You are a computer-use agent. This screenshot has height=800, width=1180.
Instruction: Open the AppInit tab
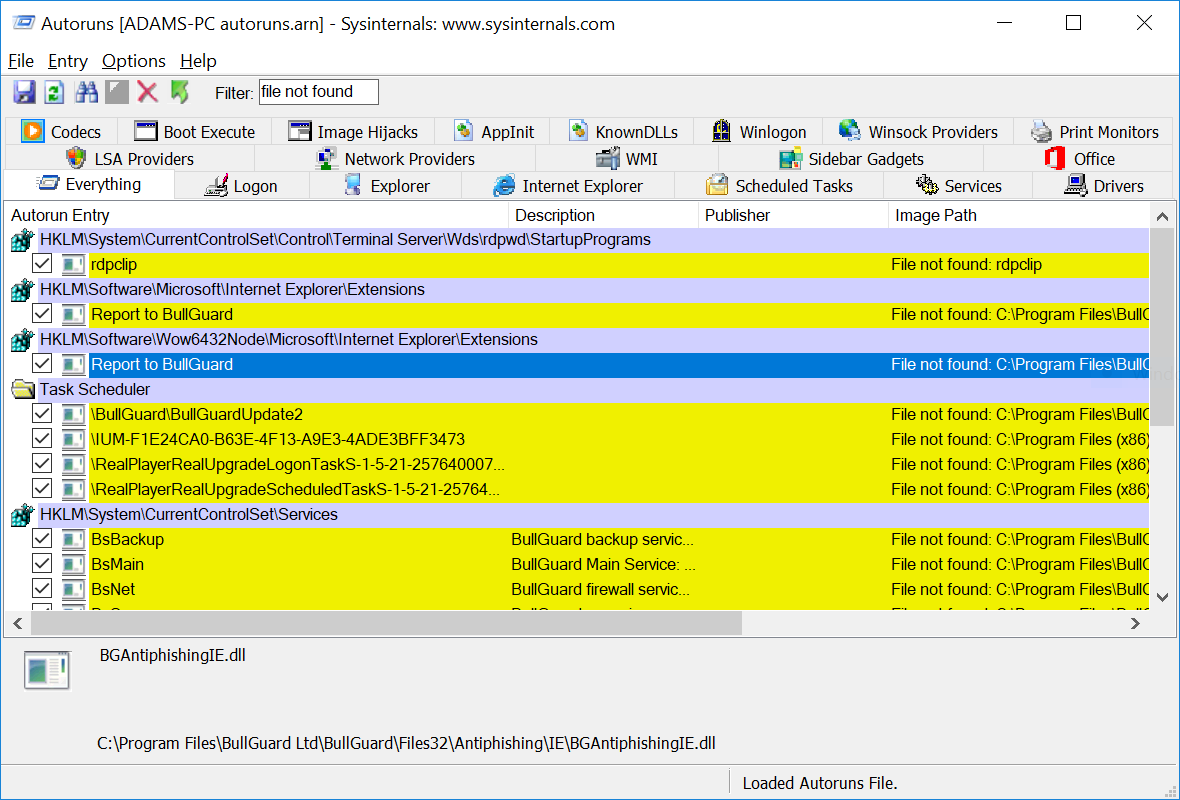(x=494, y=132)
